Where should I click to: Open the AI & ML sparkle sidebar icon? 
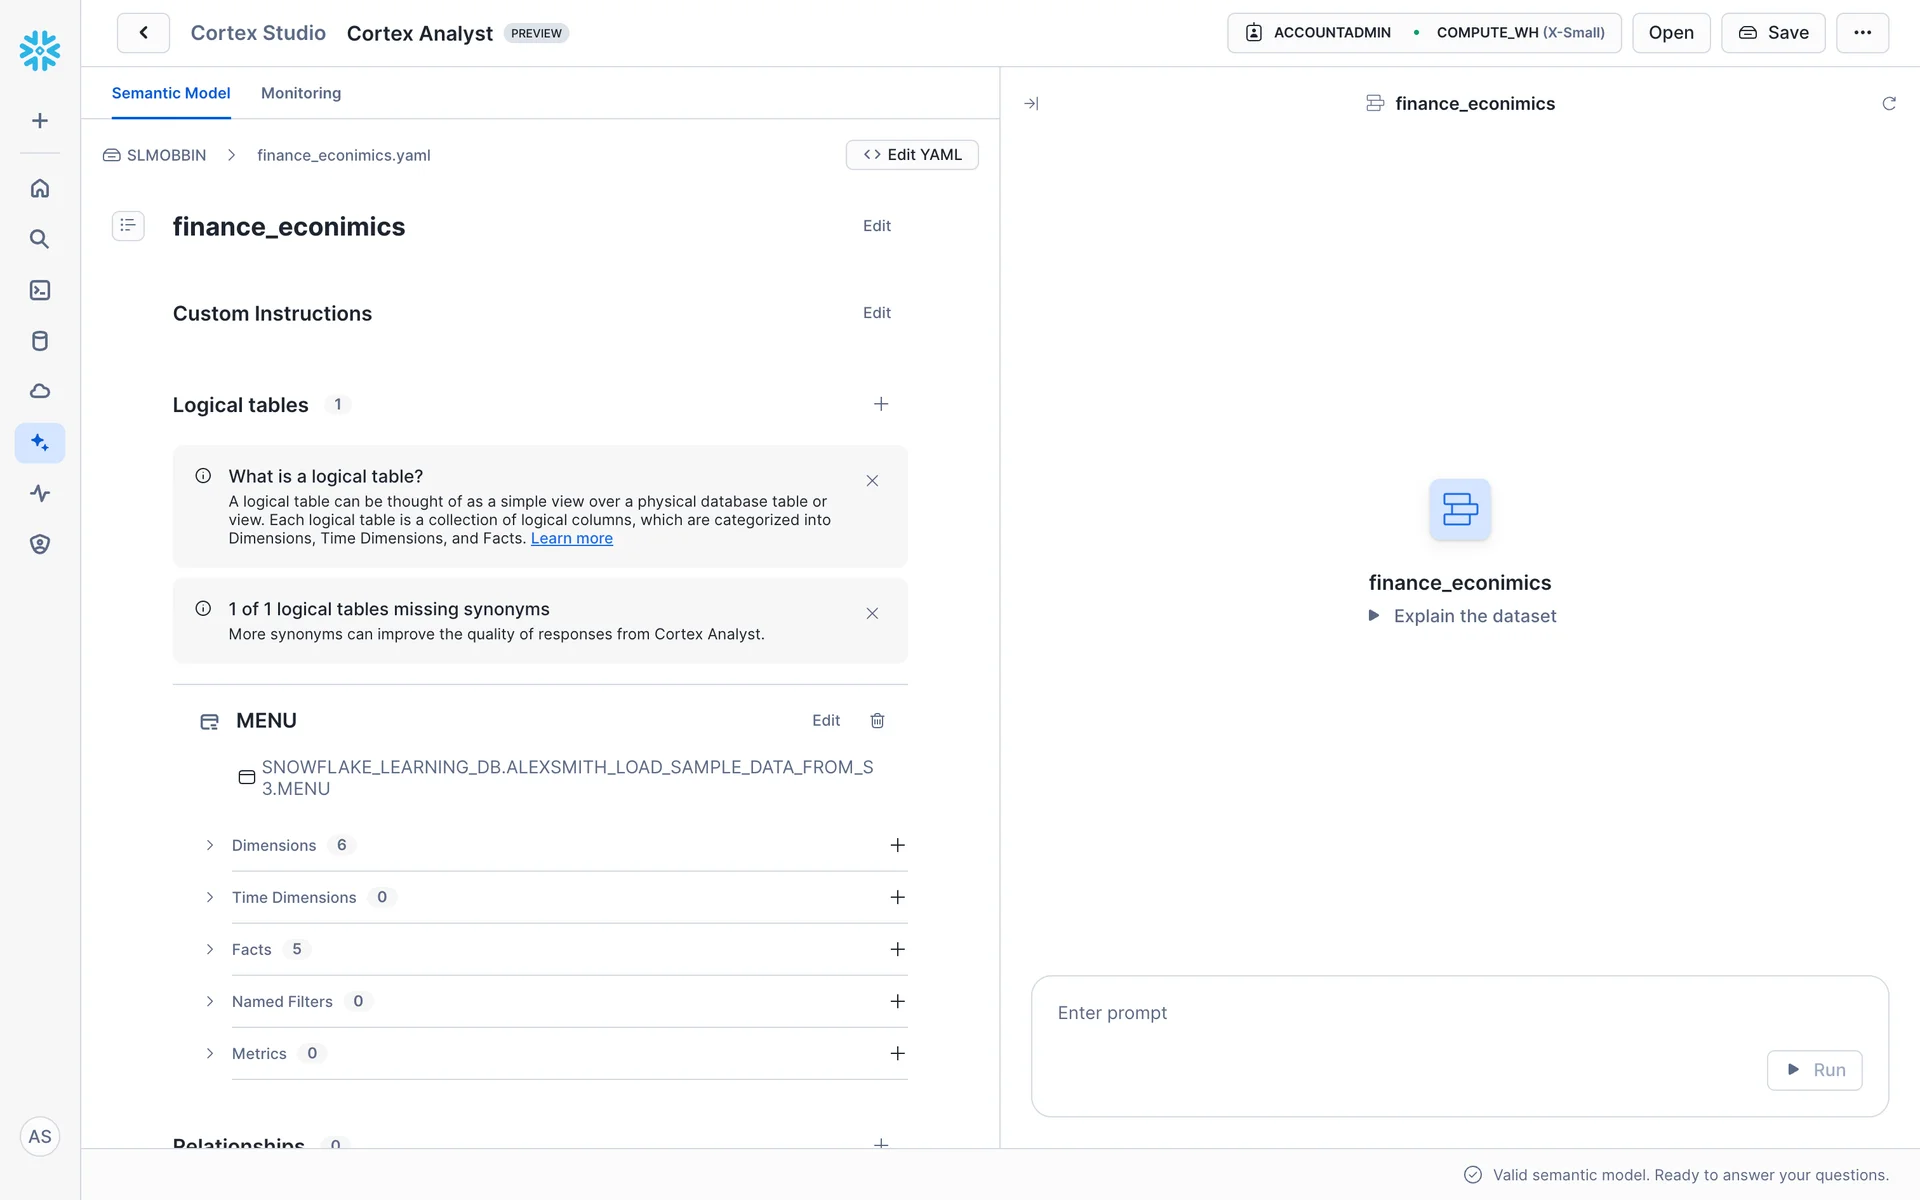click(x=40, y=442)
